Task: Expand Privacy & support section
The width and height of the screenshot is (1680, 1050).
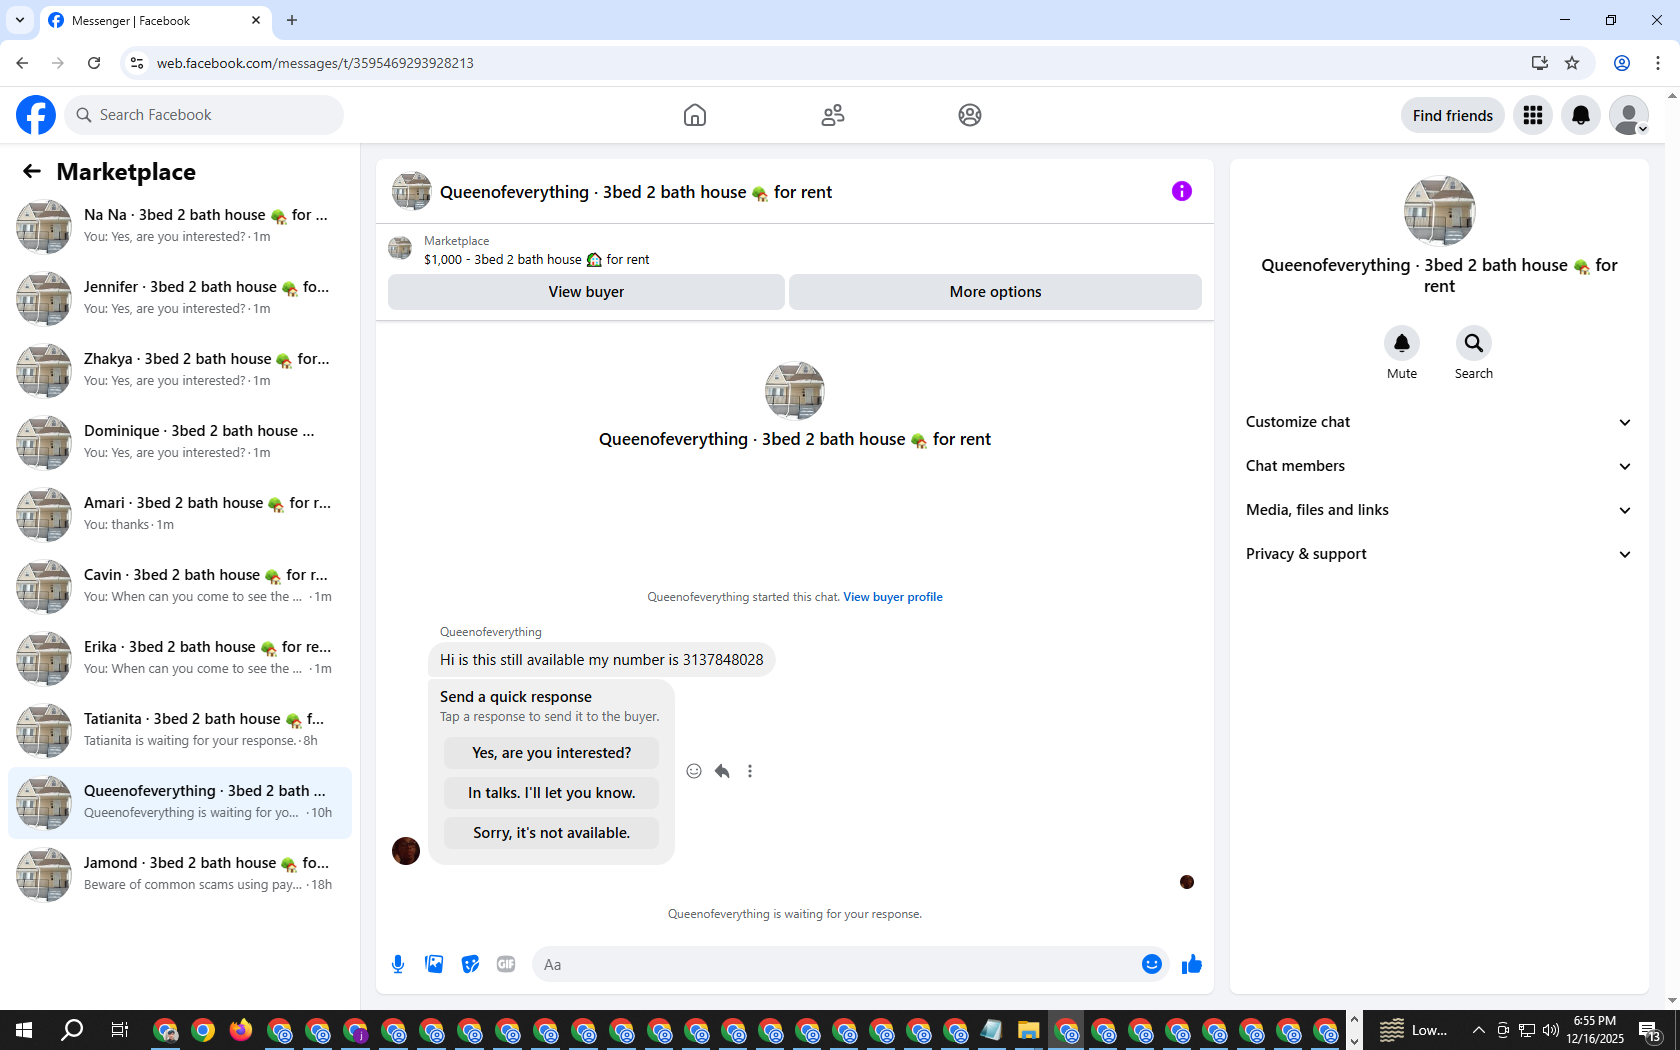Action: coord(1439,554)
